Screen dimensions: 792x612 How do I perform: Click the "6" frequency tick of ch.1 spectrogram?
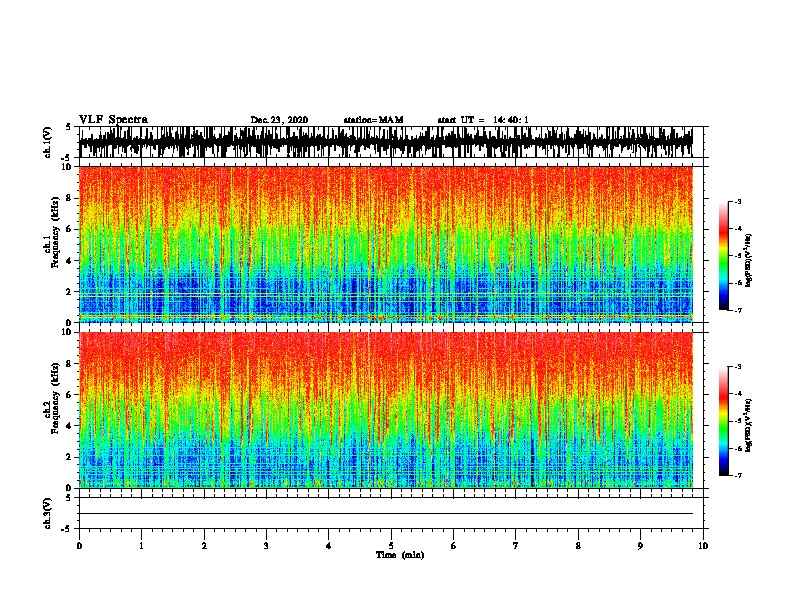(70, 229)
